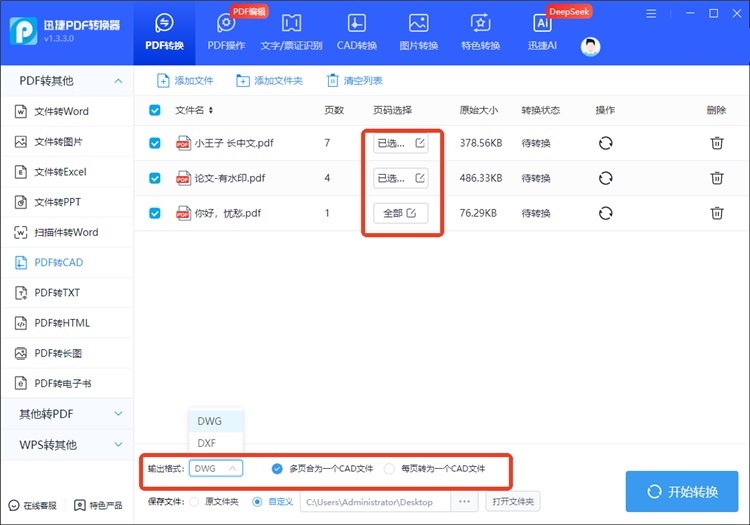Click the 迅捷PDF转换器 app logo
Image resolution: width=750 pixels, height=525 pixels.
point(23,32)
